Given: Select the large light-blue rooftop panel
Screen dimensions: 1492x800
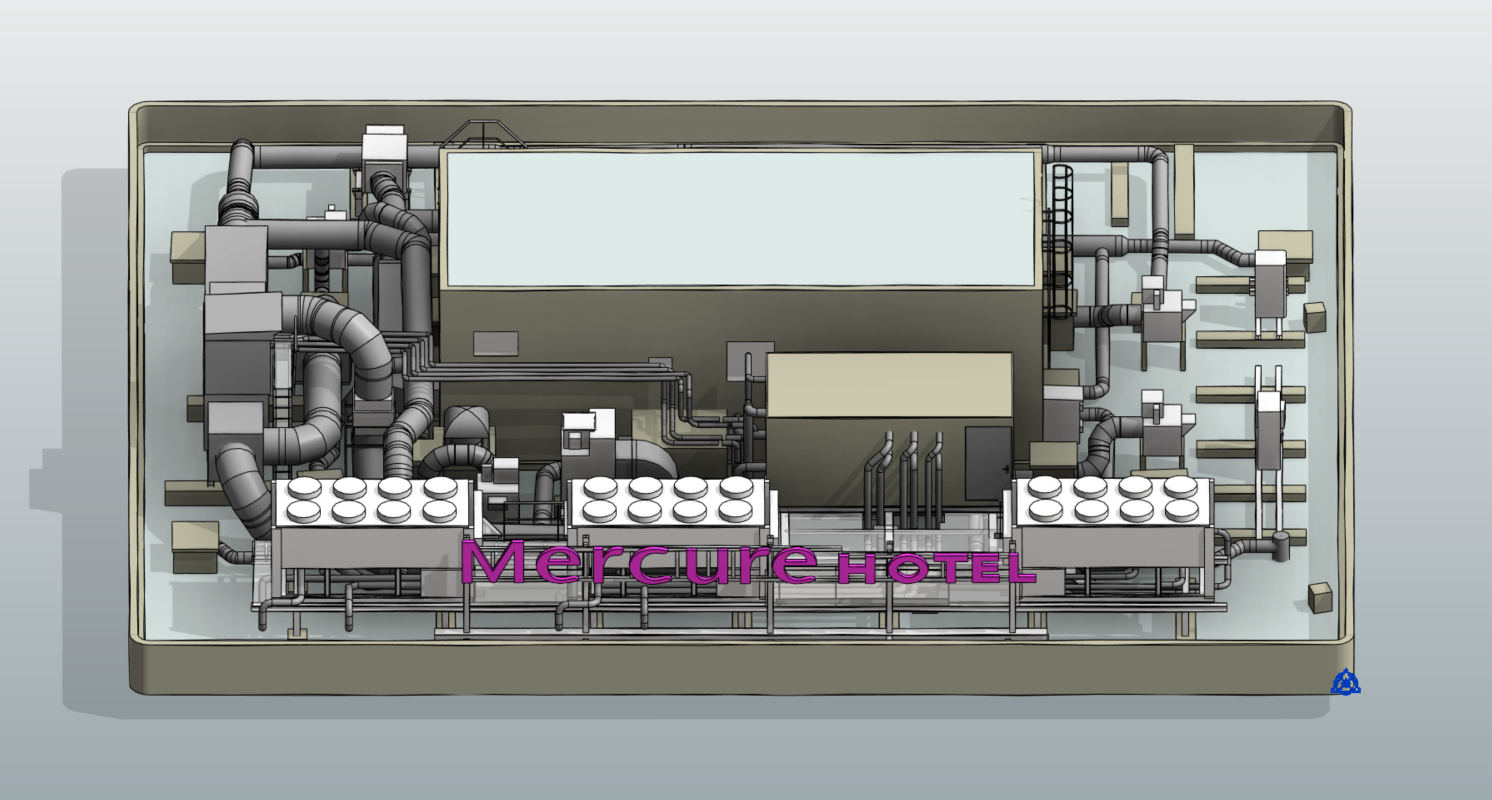Looking at the screenshot, I should point(740,219).
